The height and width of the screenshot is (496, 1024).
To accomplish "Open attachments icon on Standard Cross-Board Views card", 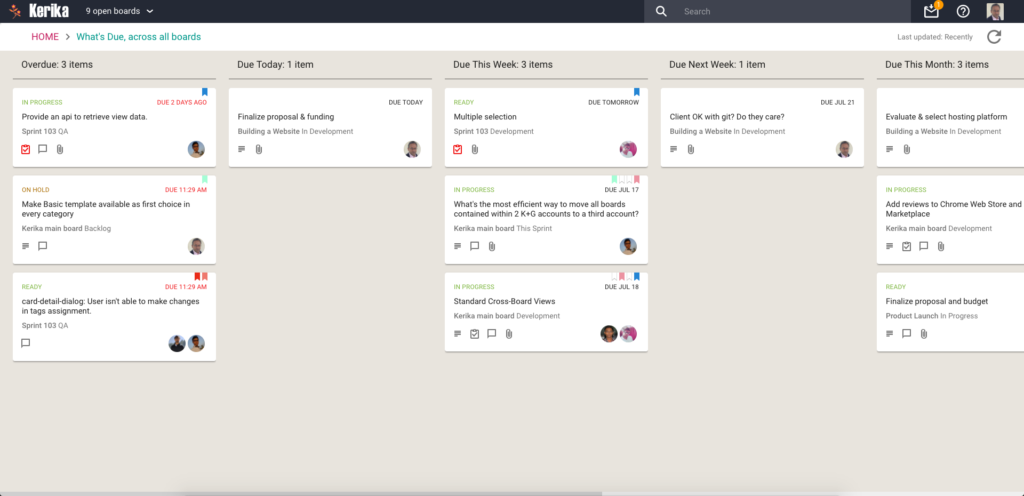I will tap(509, 333).
